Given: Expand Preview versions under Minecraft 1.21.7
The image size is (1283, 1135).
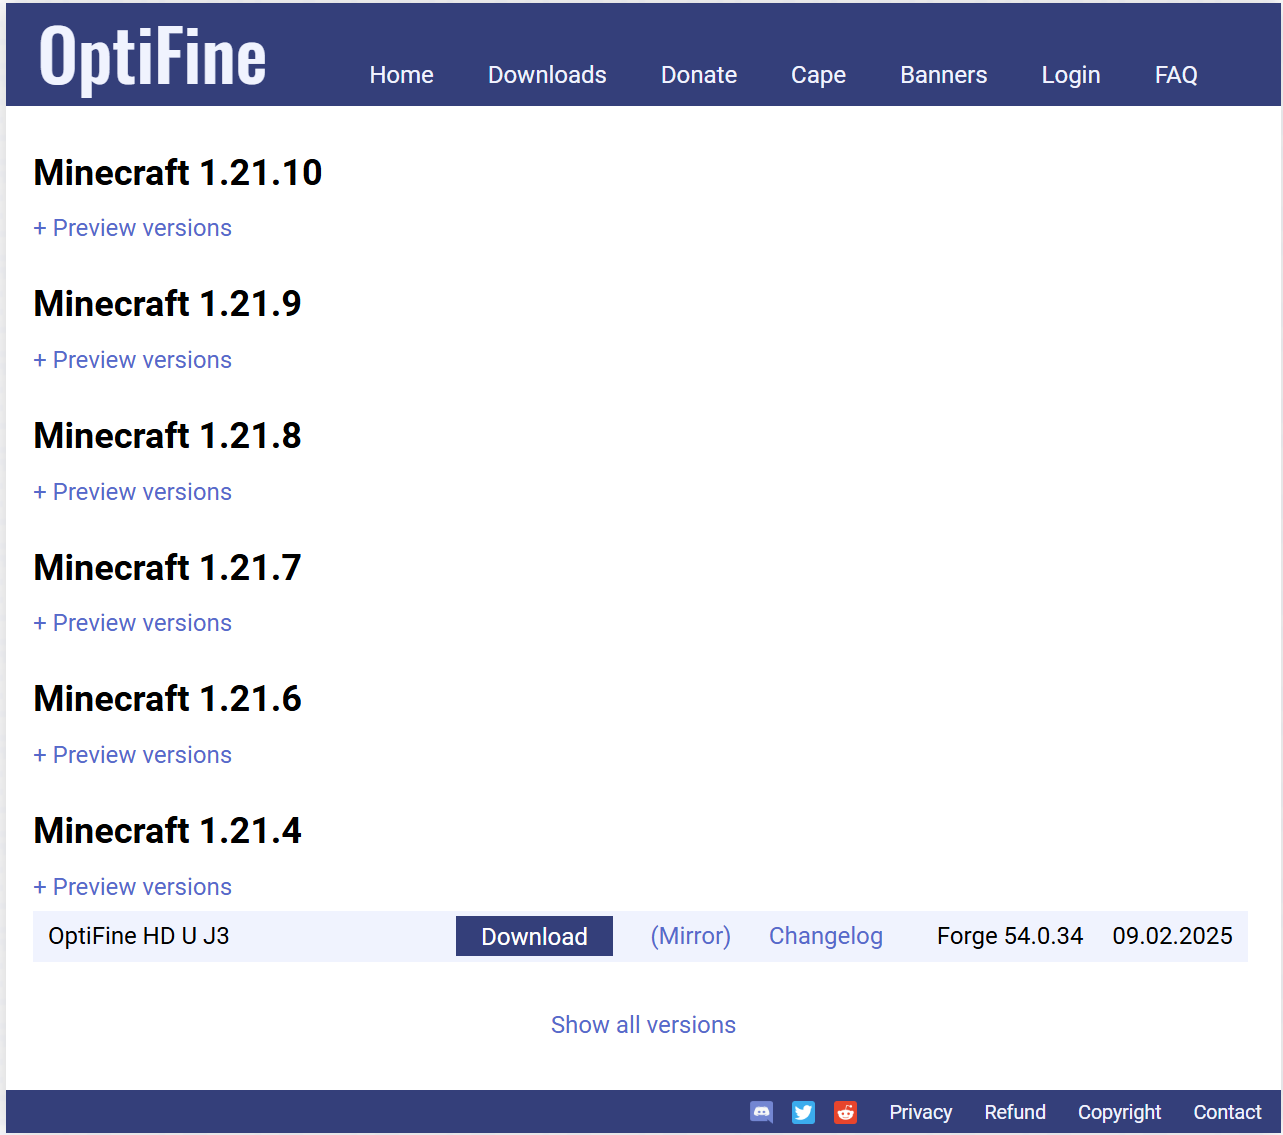Looking at the screenshot, I should pos(133,623).
